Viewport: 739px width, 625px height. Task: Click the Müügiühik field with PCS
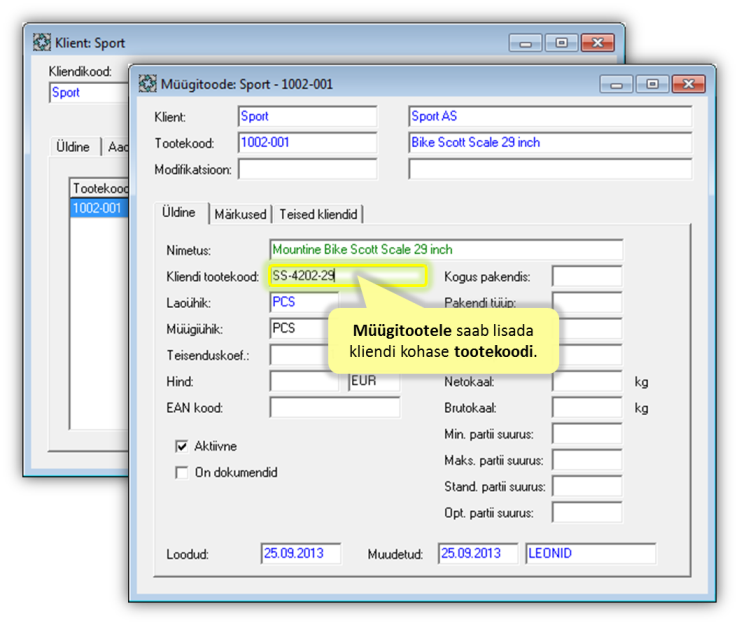click(x=299, y=329)
